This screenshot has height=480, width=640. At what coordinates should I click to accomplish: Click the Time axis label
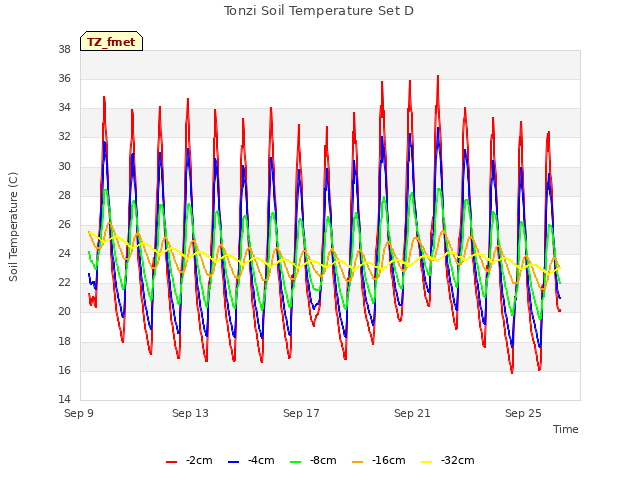point(566,429)
